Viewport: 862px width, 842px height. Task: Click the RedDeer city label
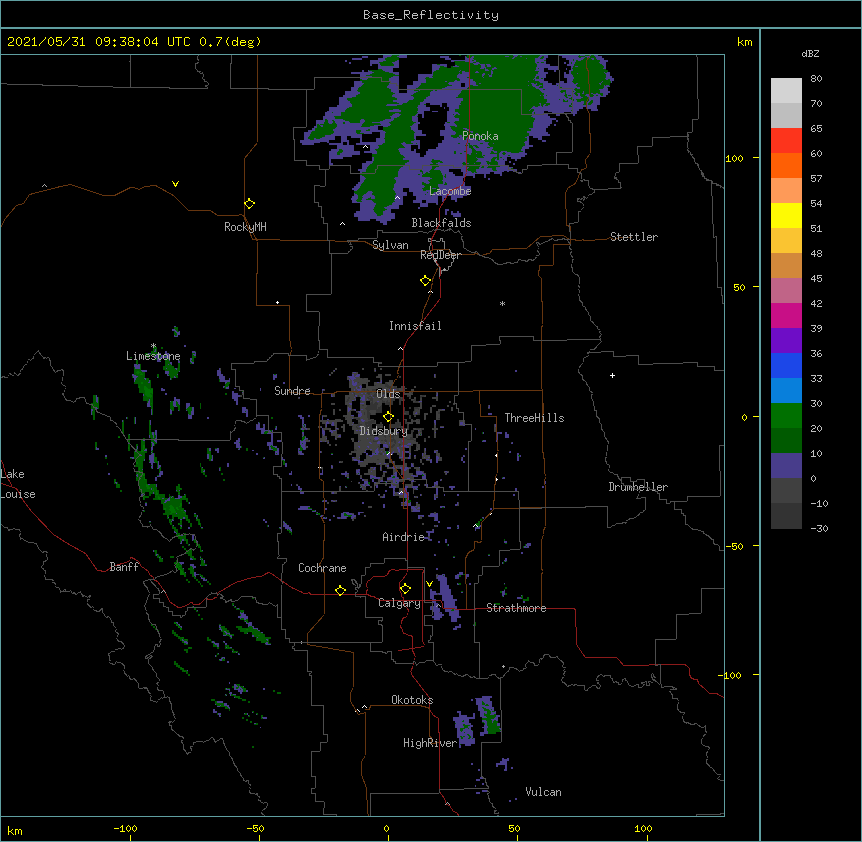[x=440, y=255]
